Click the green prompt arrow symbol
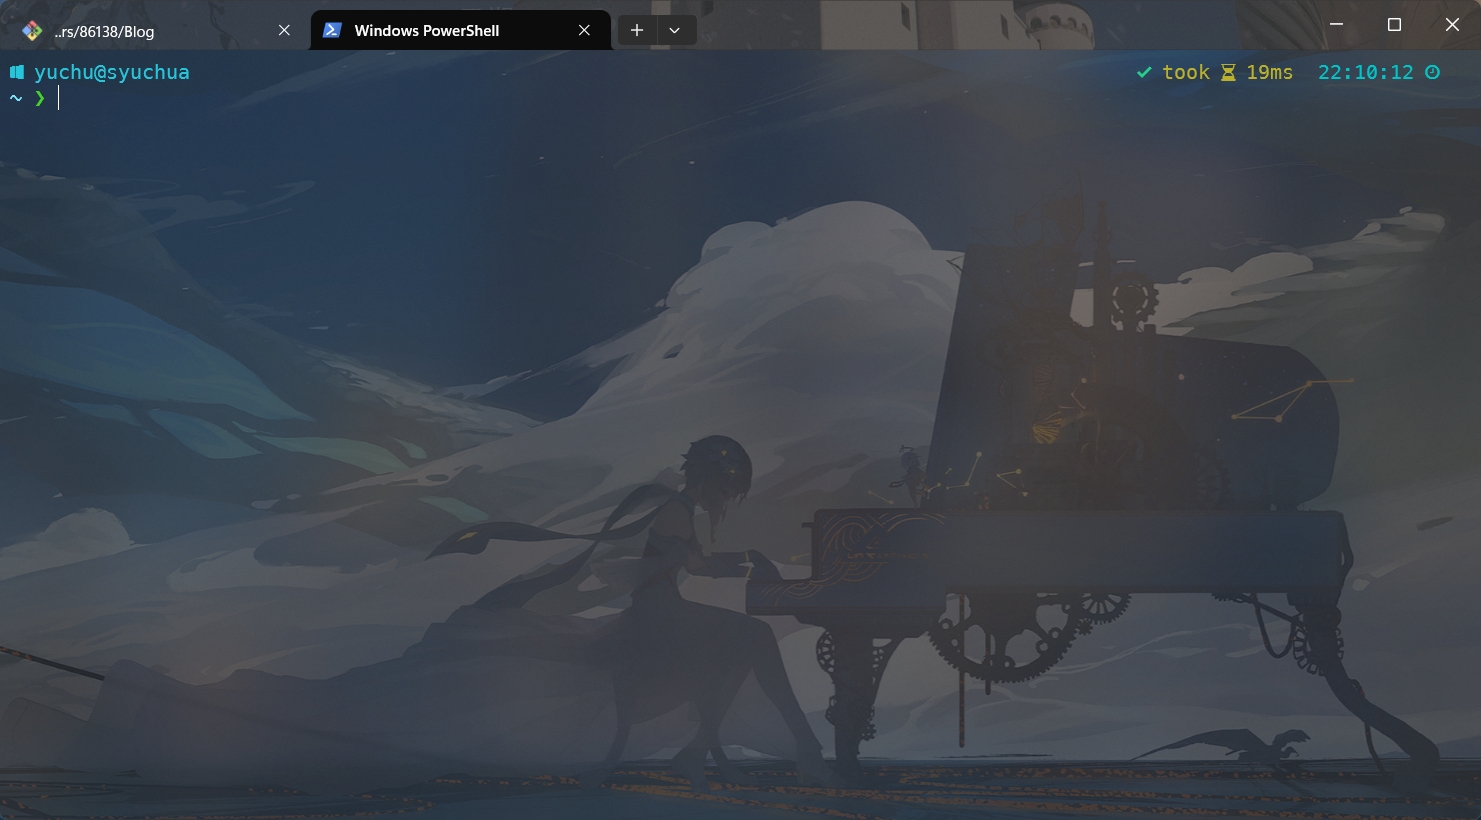Image resolution: width=1481 pixels, height=820 pixels. click(x=40, y=98)
